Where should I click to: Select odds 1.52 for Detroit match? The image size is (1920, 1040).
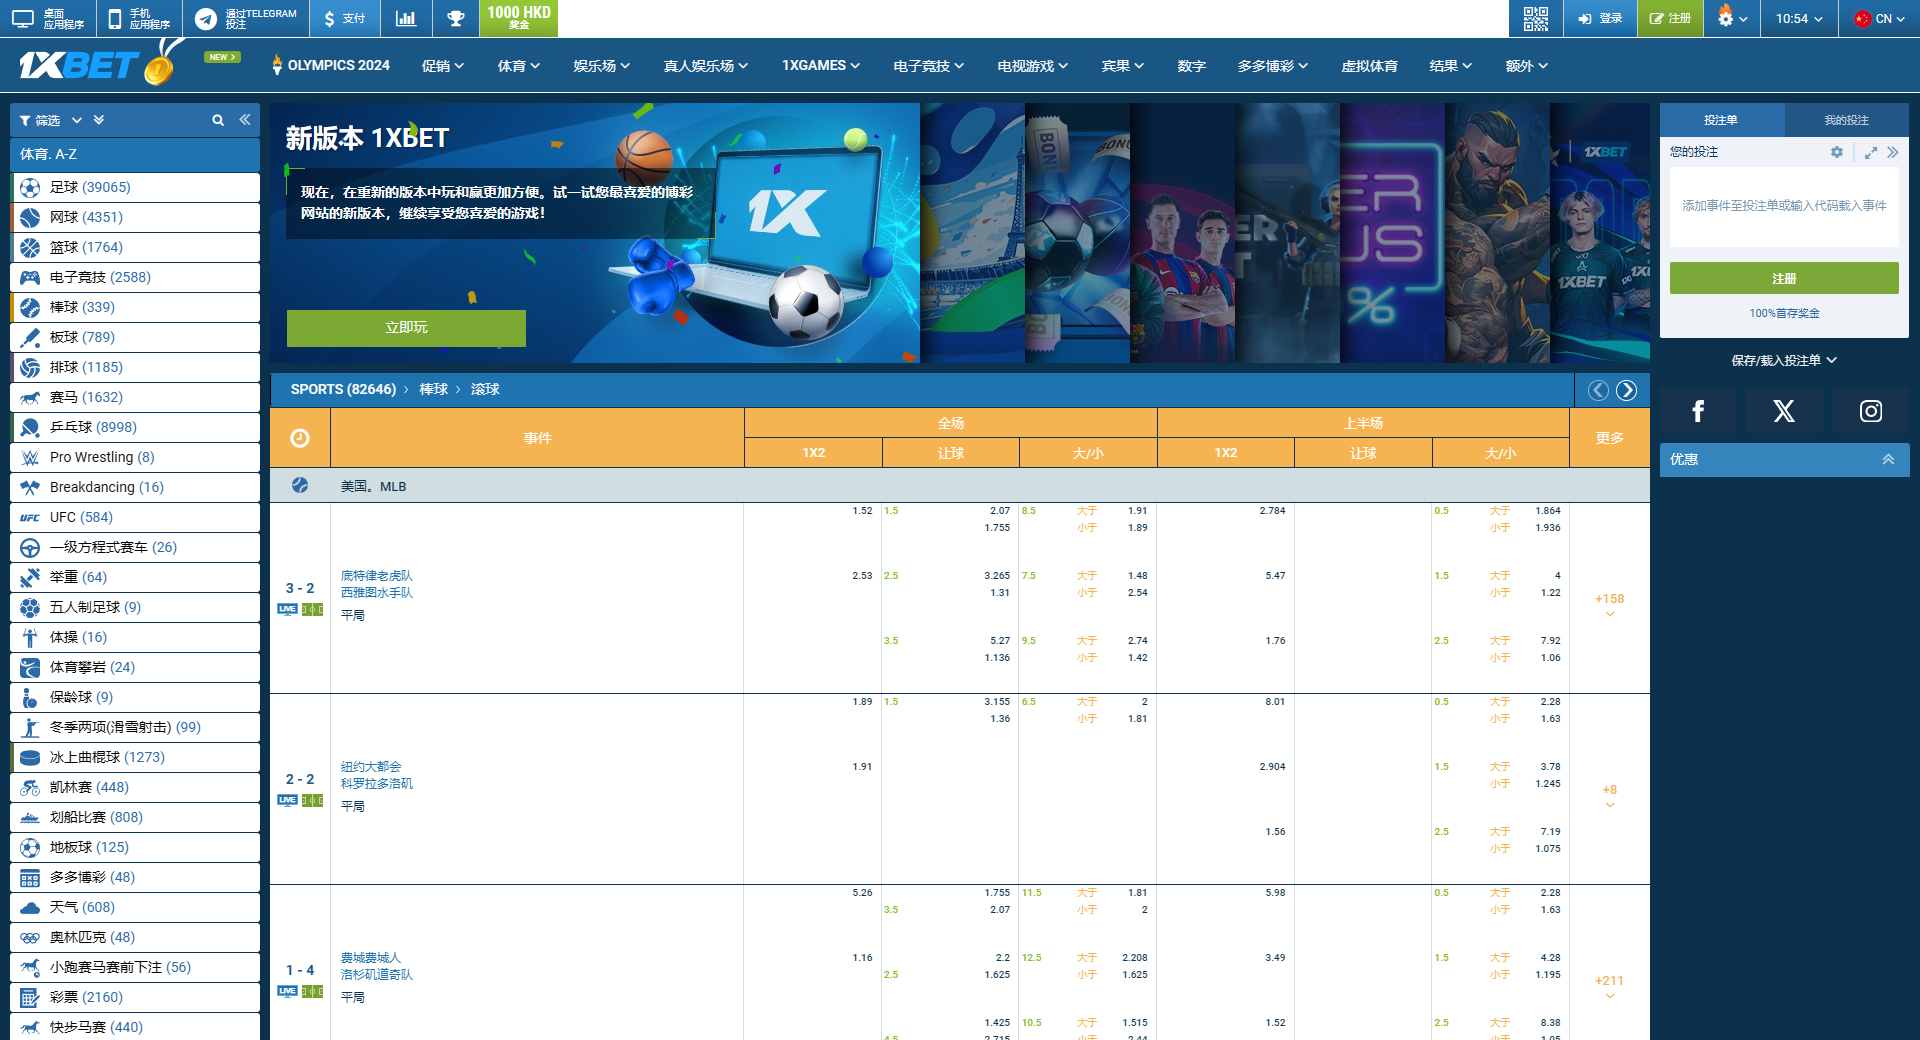click(862, 511)
